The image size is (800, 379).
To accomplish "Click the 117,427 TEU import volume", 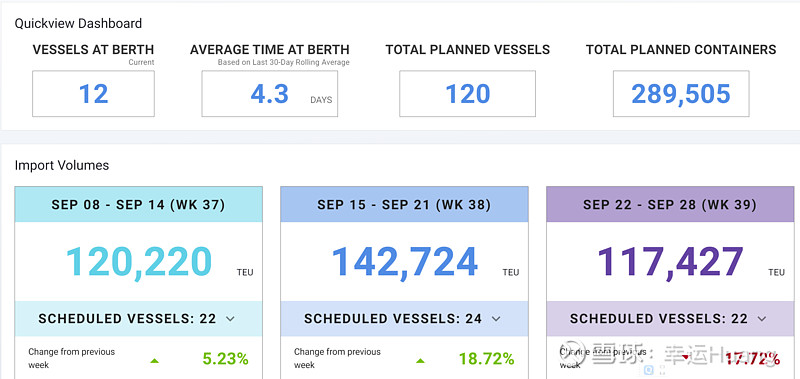I will coord(670,262).
